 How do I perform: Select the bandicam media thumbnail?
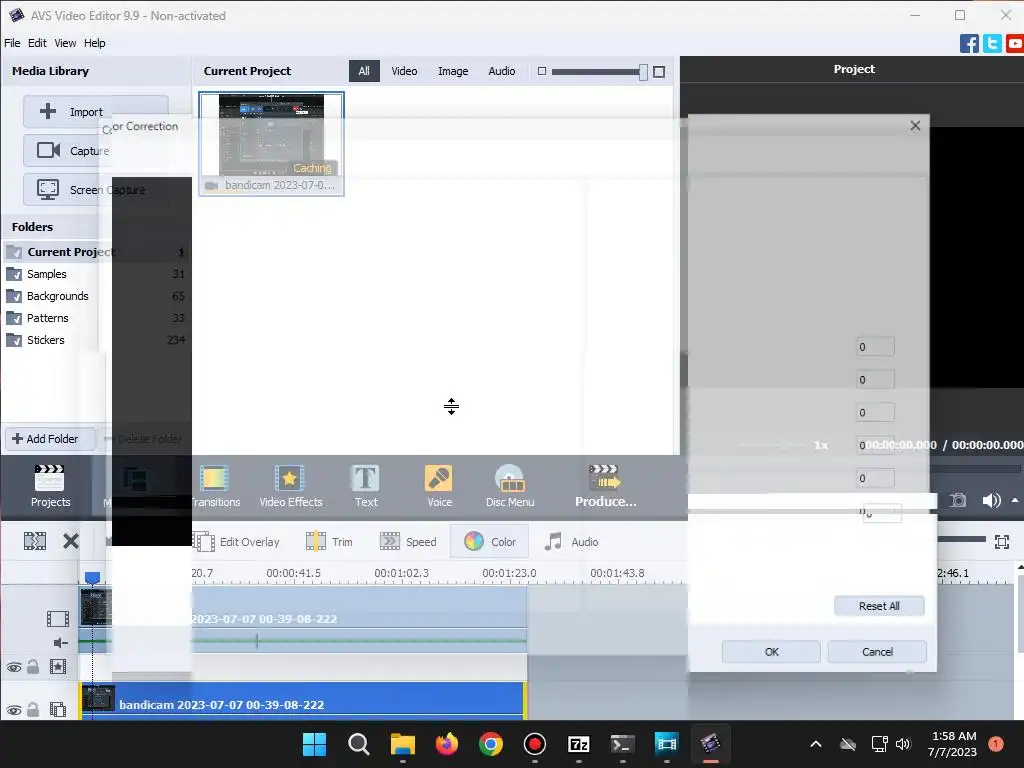(271, 144)
